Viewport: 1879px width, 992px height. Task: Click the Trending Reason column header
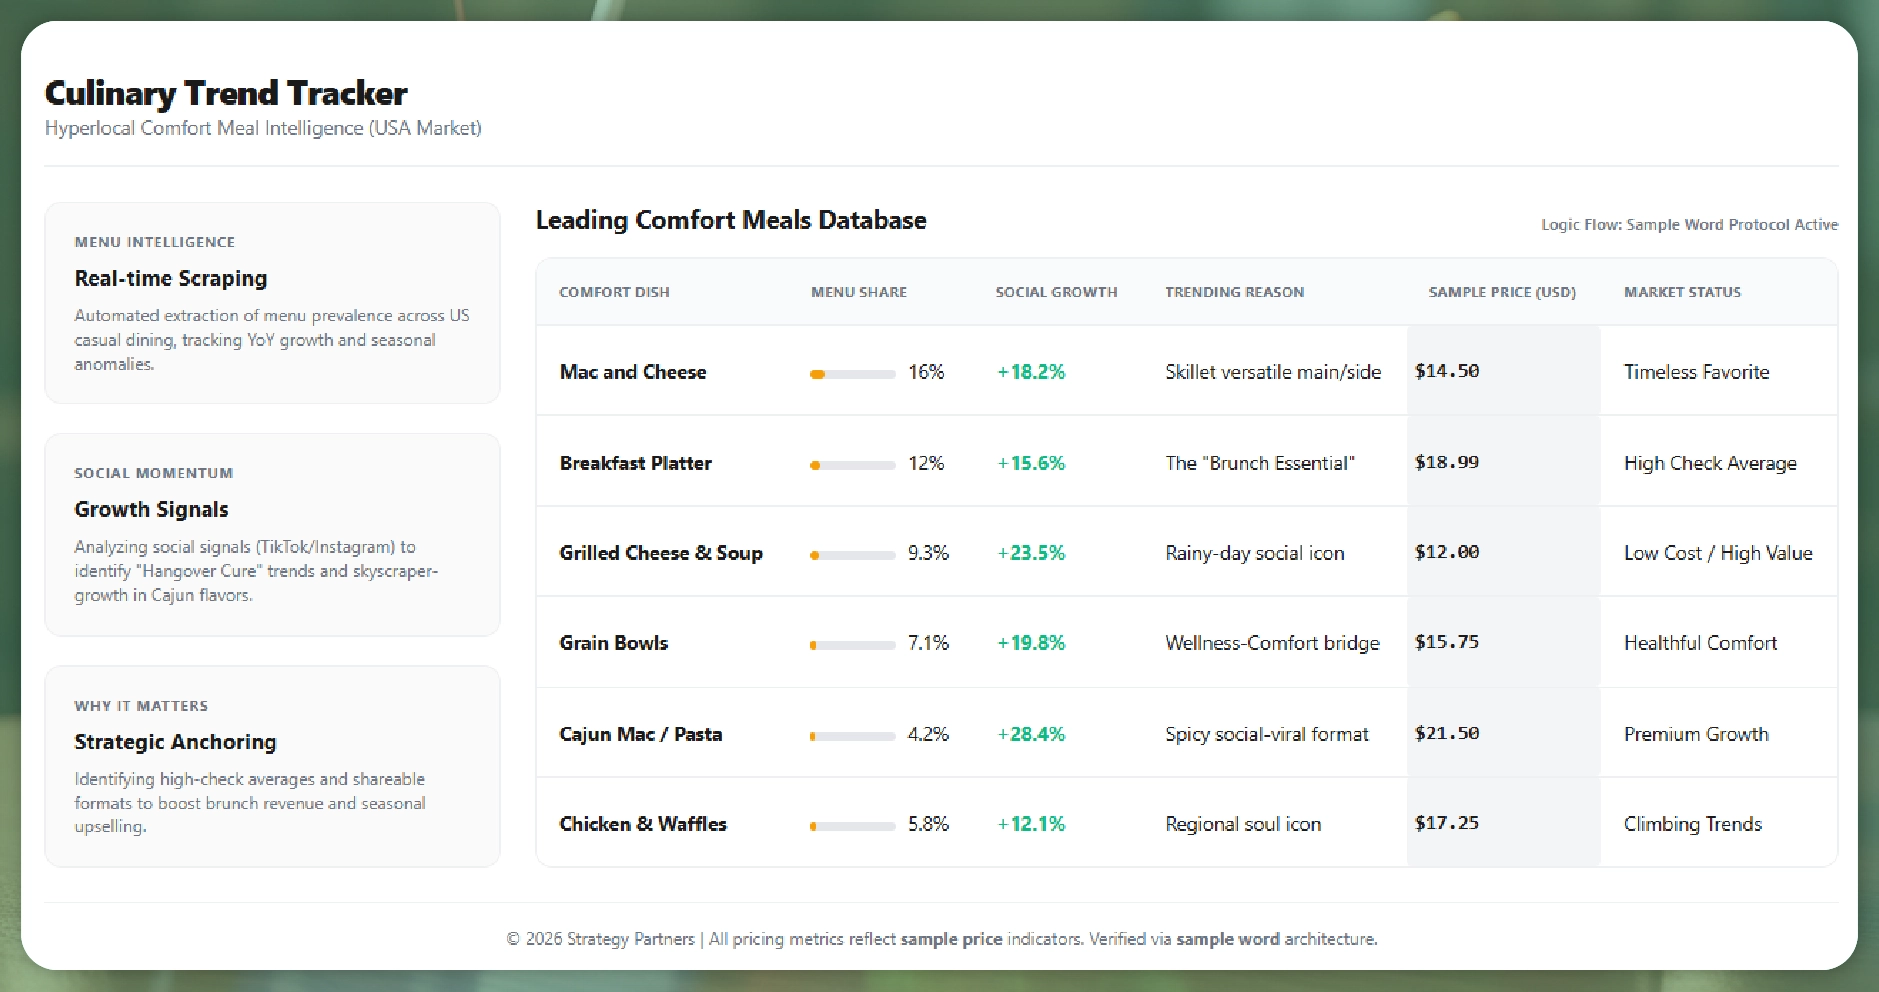click(1234, 292)
